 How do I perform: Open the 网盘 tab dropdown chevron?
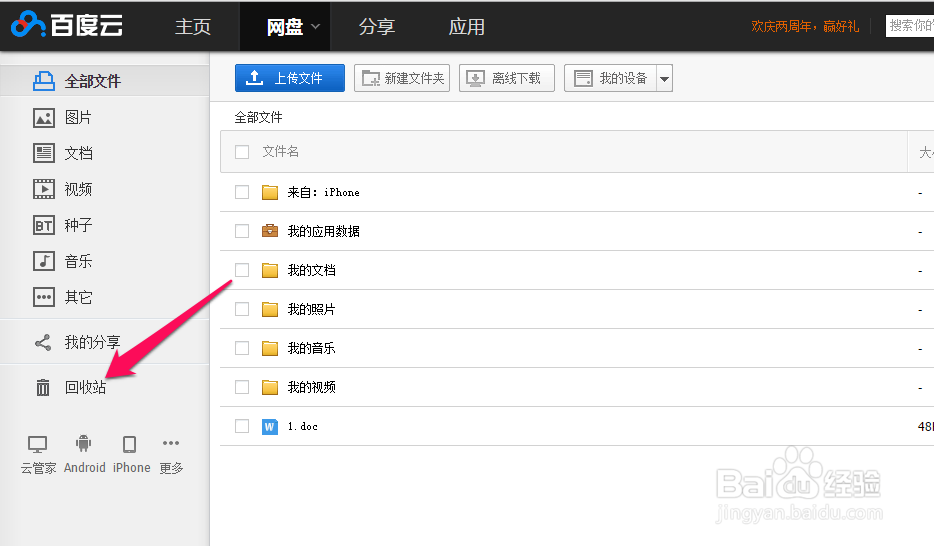coord(316,26)
